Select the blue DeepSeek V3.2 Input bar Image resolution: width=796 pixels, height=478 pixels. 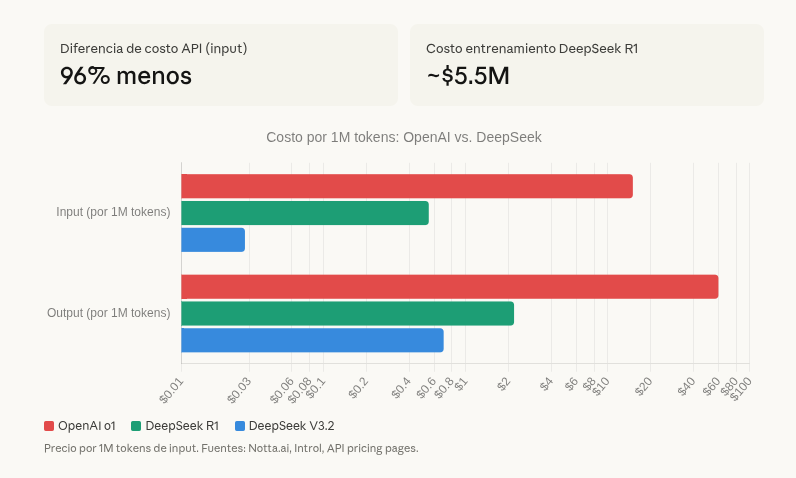[x=213, y=240]
